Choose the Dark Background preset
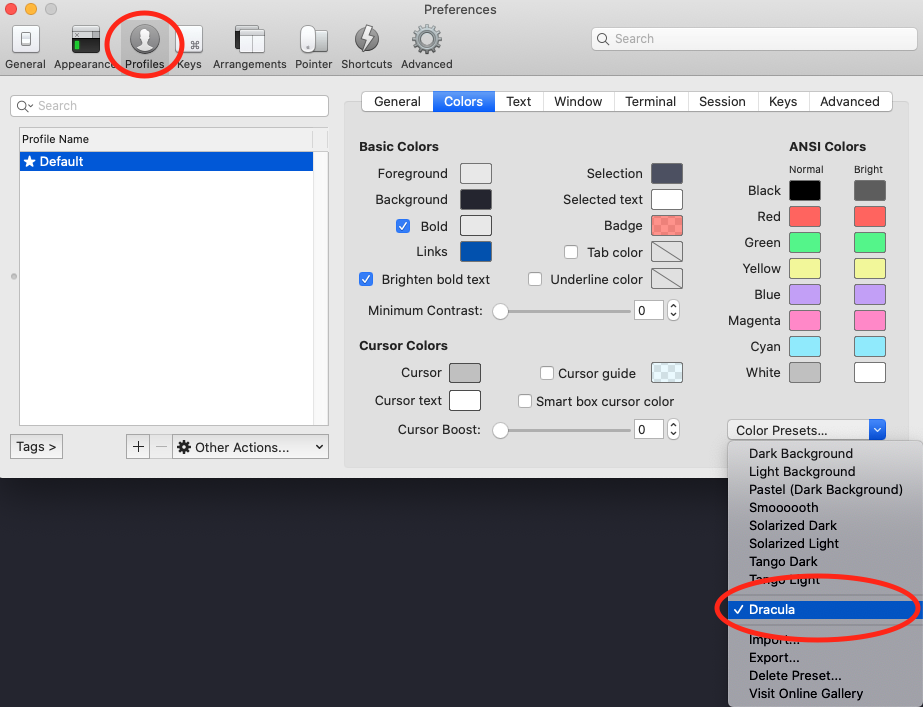The height and width of the screenshot is (707, 923). click(825, 453)
